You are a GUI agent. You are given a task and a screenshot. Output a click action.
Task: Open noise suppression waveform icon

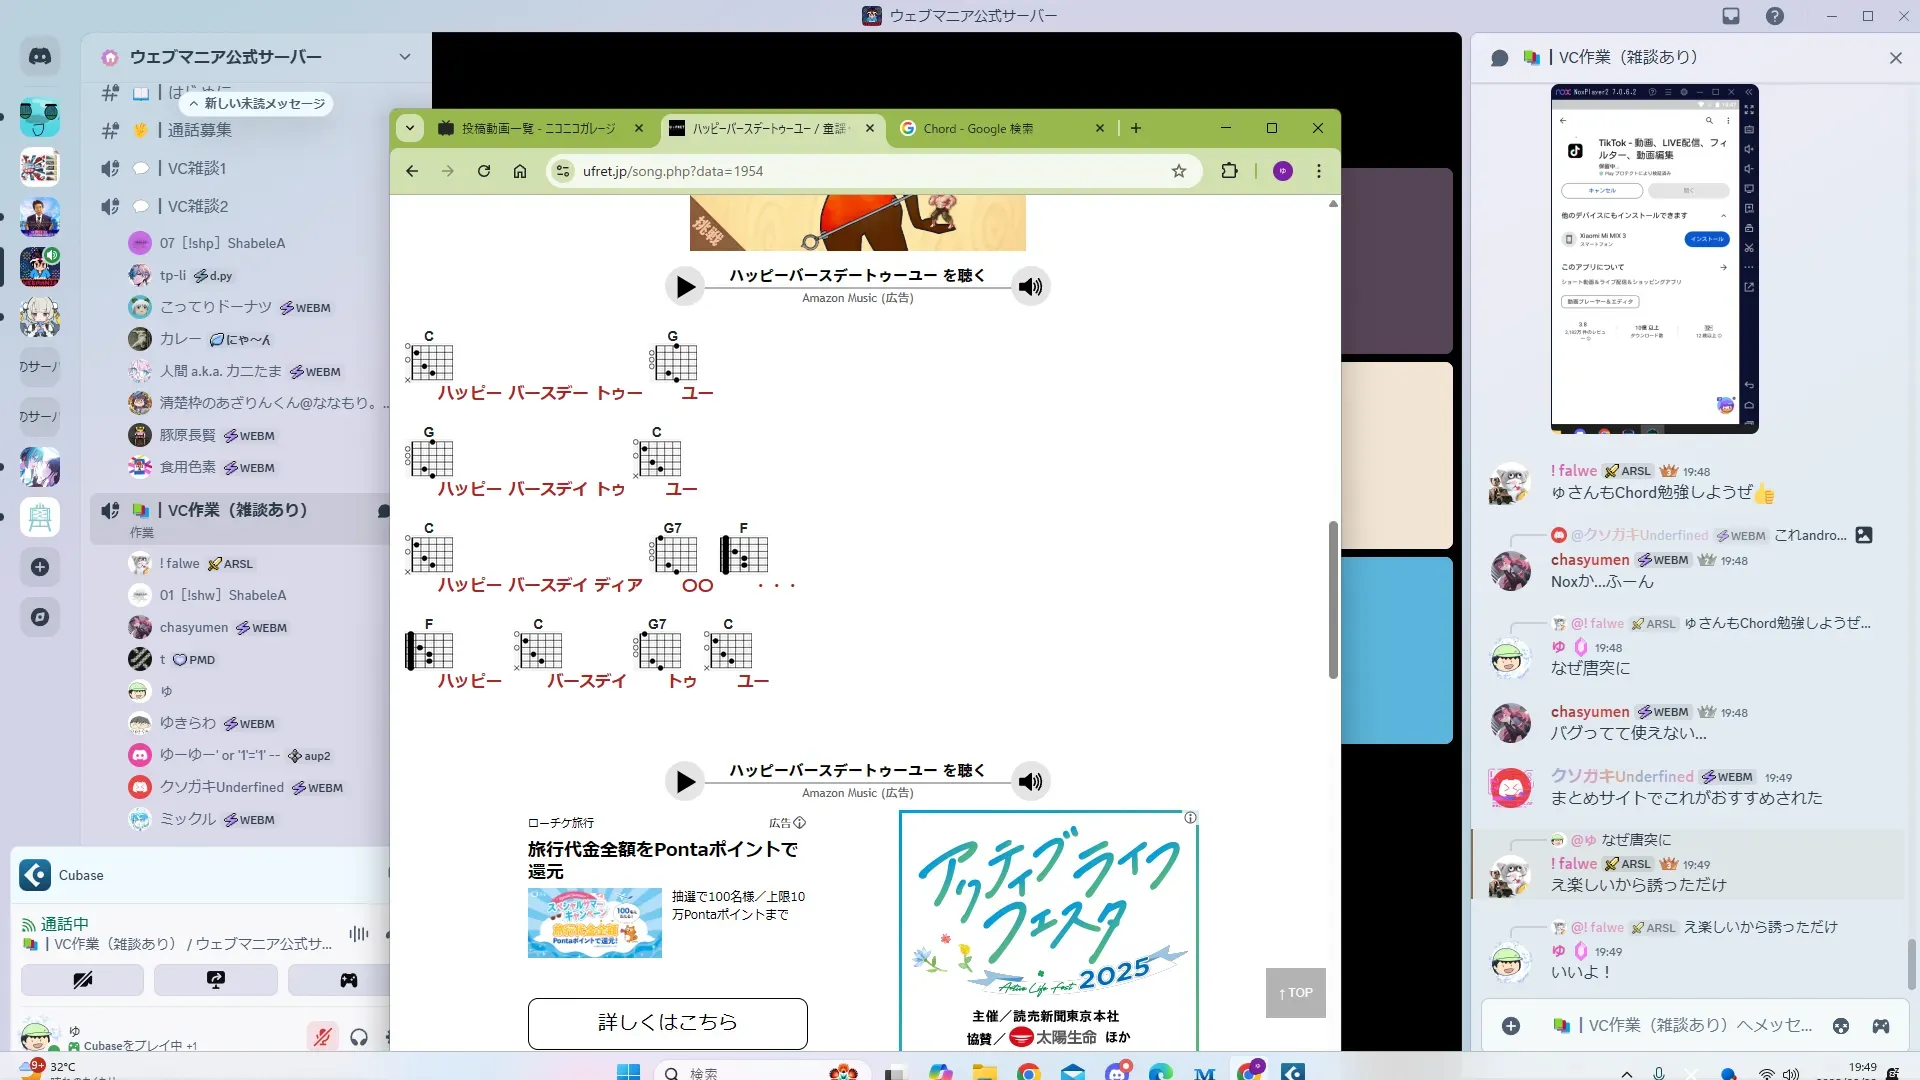tap(358, 933)
